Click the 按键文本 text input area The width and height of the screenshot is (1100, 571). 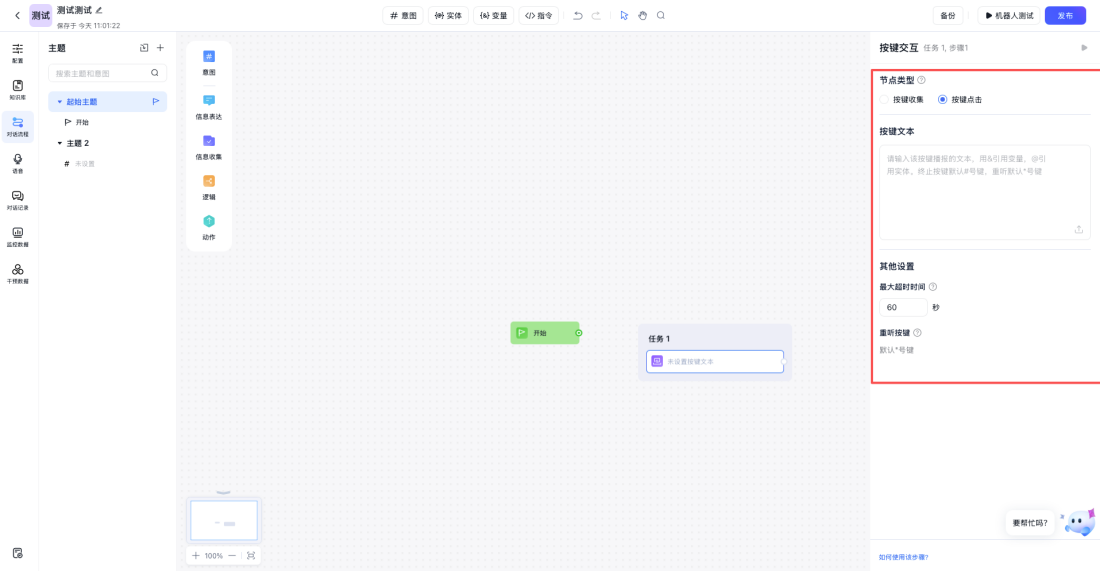984,190
